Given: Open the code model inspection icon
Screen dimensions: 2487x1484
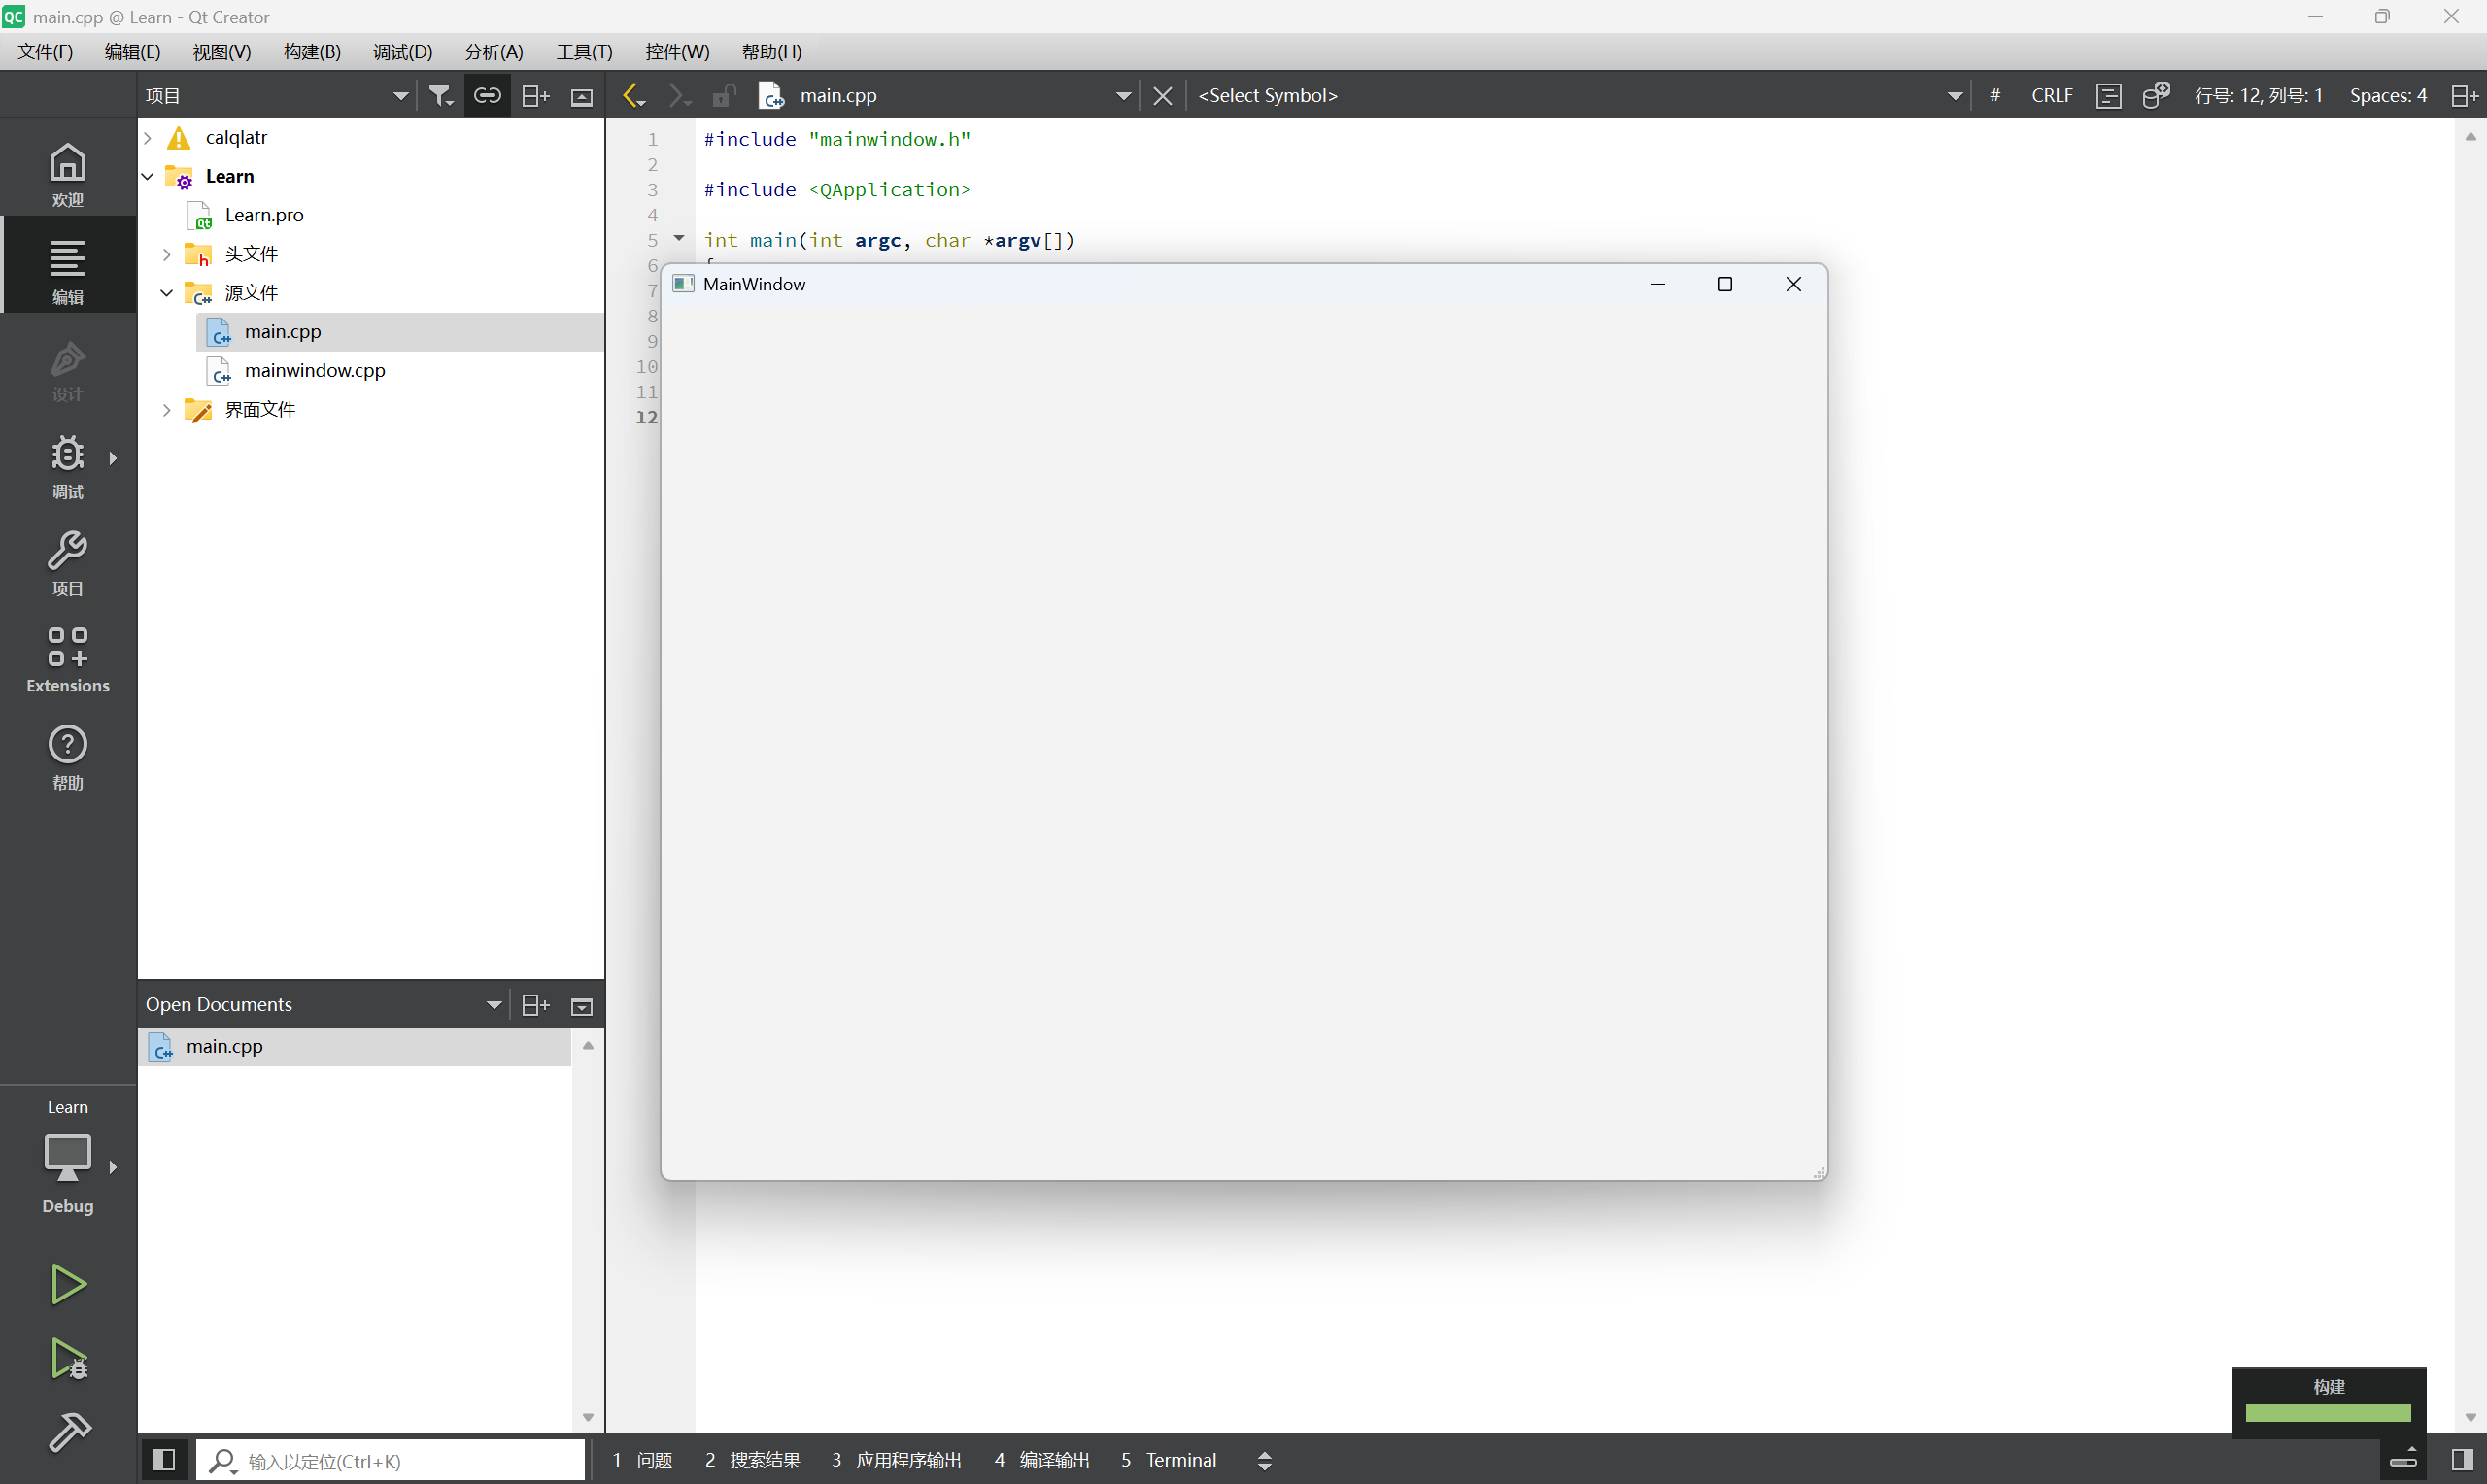Looking at the screenshot, I should [x=2156, y=96].
